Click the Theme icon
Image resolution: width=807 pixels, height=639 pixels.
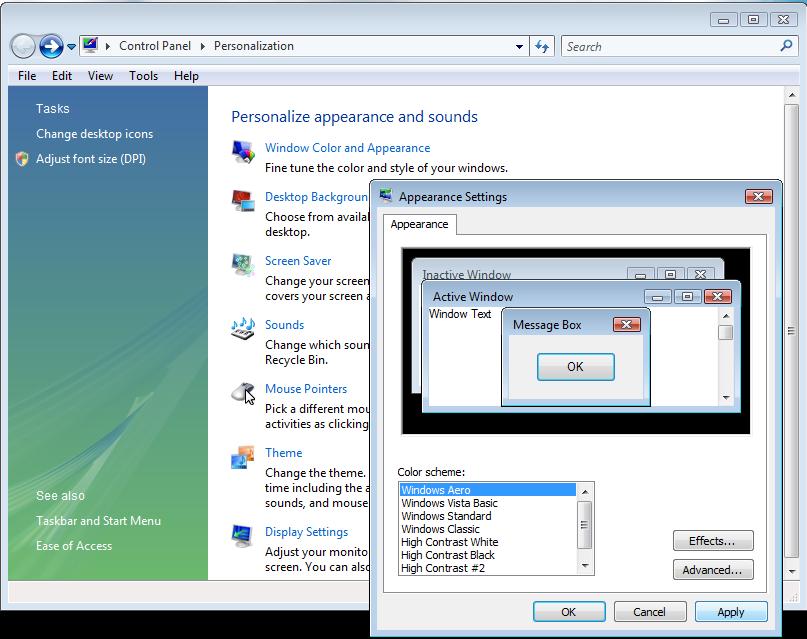243,457
